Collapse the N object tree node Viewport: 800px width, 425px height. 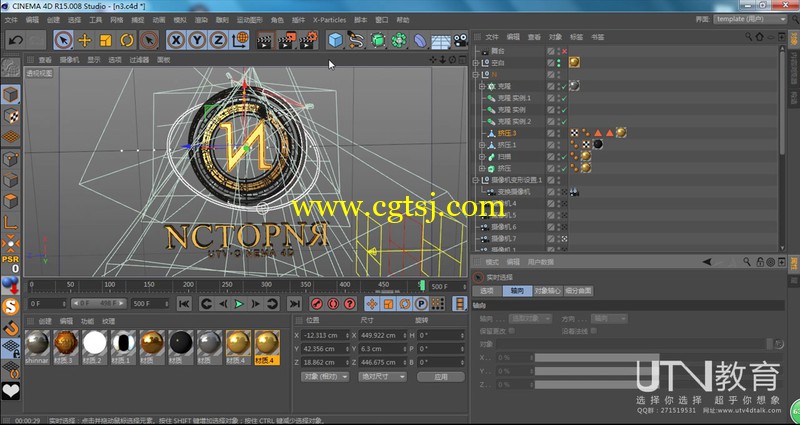coord(476,74)
